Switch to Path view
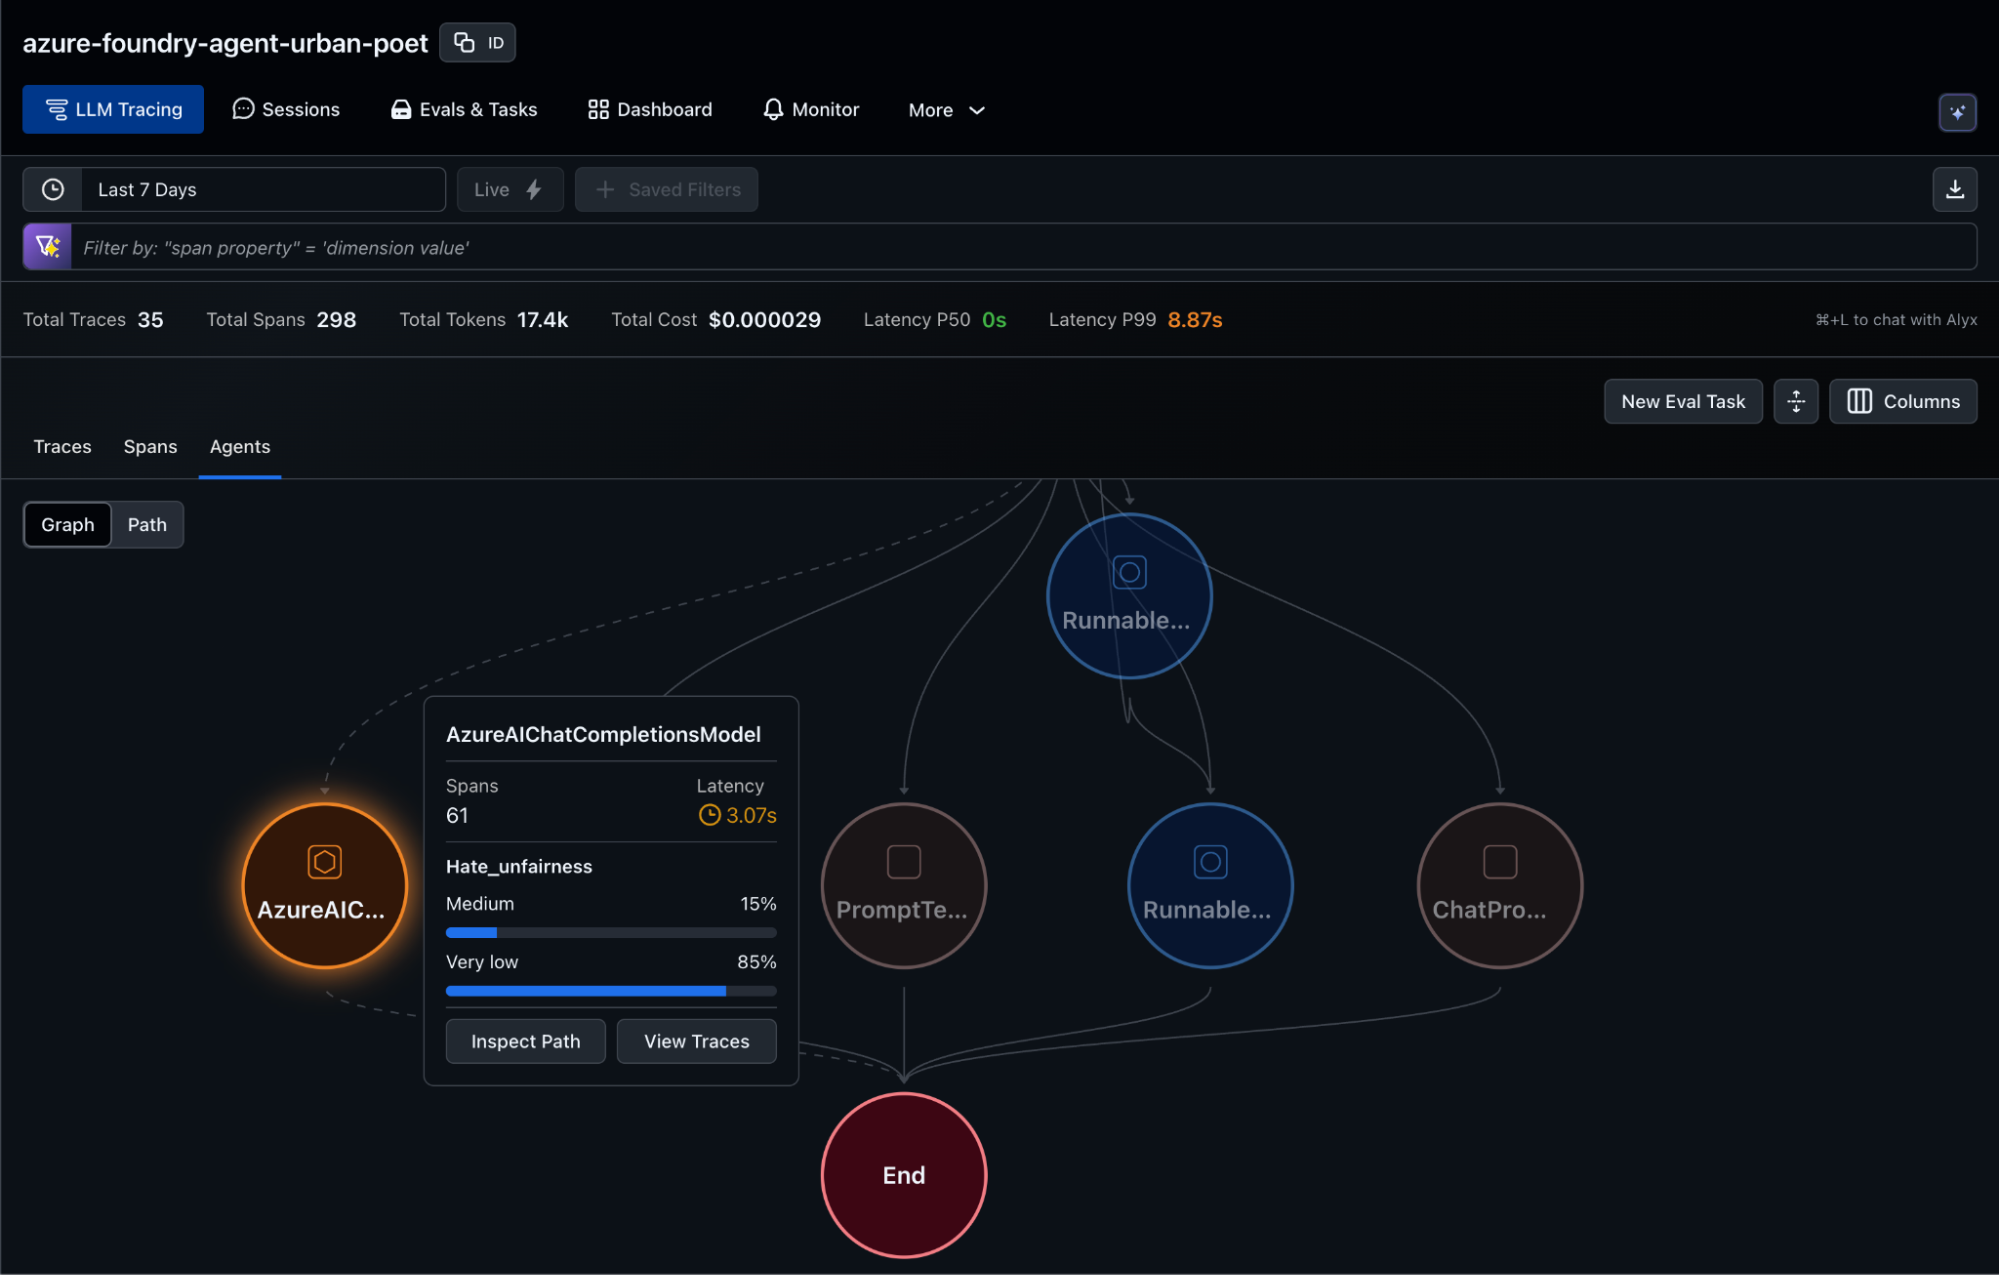Screen dimensions: 1999x1275 [x=147, y=525]
